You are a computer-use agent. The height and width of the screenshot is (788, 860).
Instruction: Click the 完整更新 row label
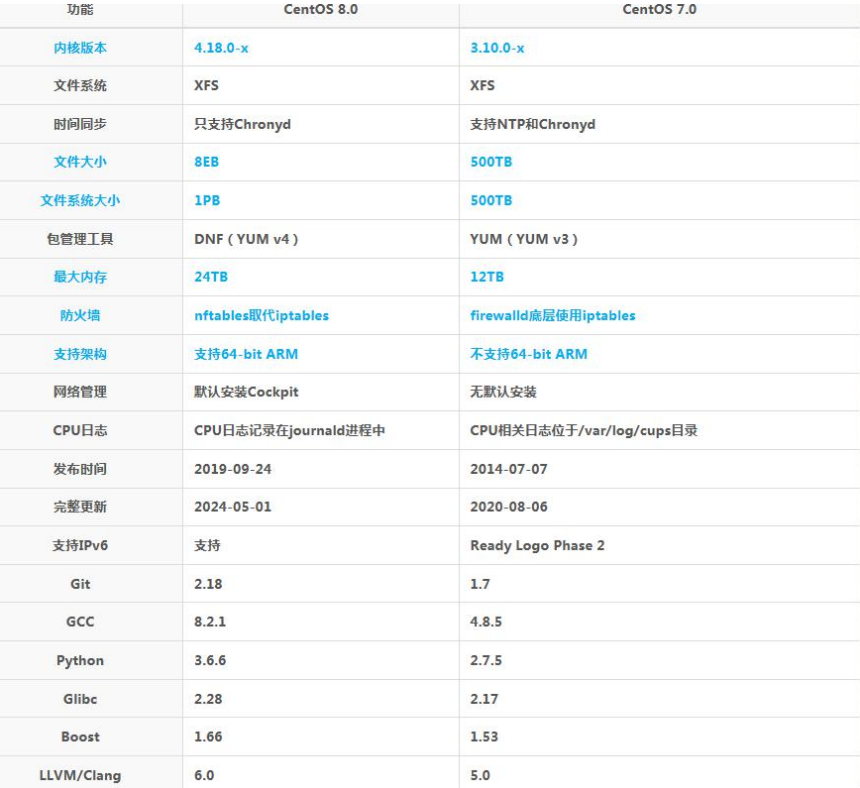point(80,507)
